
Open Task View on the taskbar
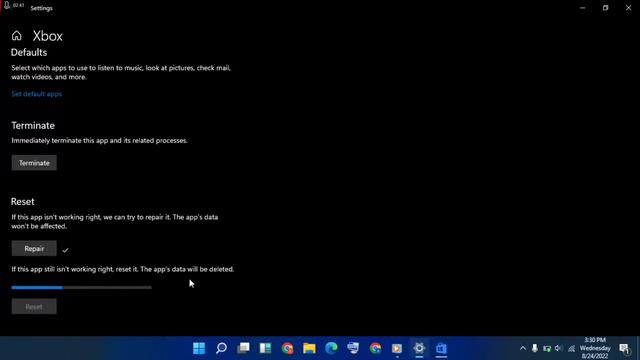click(243, 348)
